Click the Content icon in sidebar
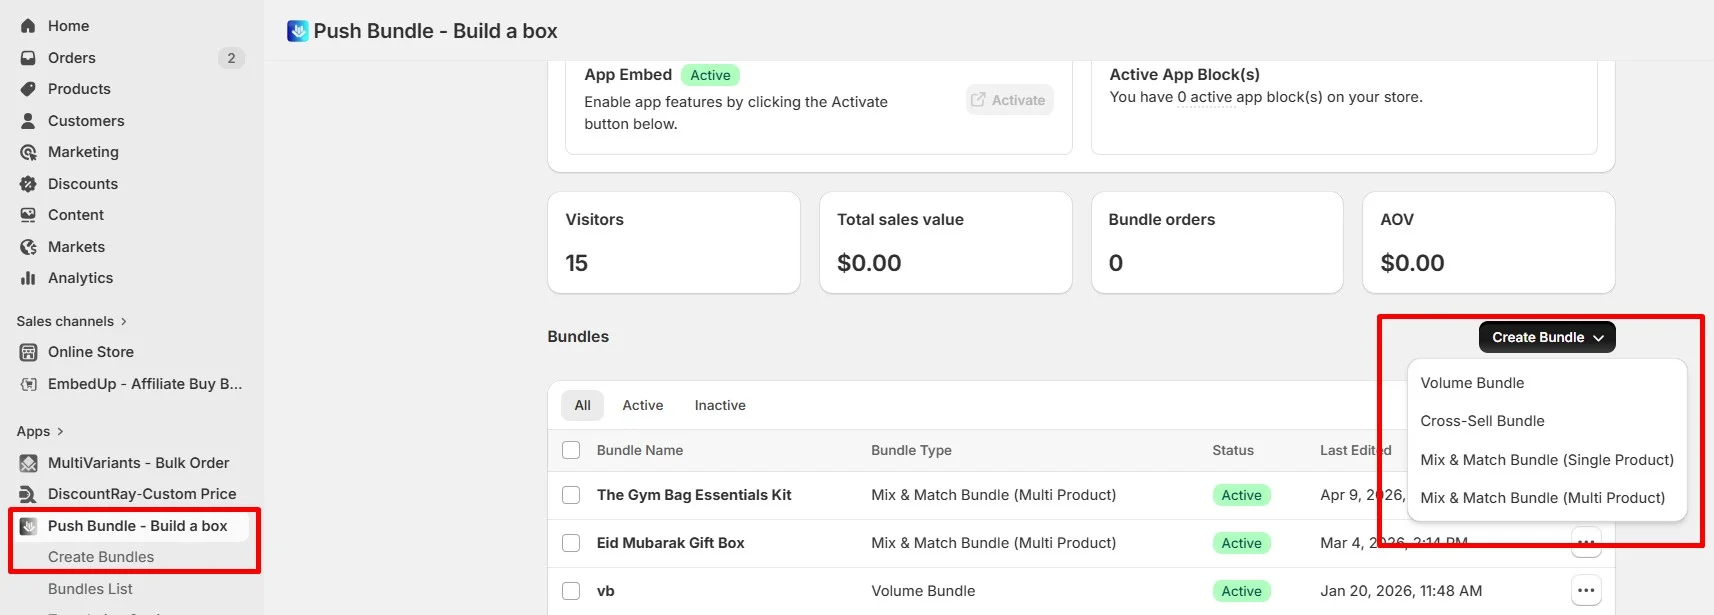This screenshot has height=615, width=1714. pyautogui.click(x=28, y=215)
